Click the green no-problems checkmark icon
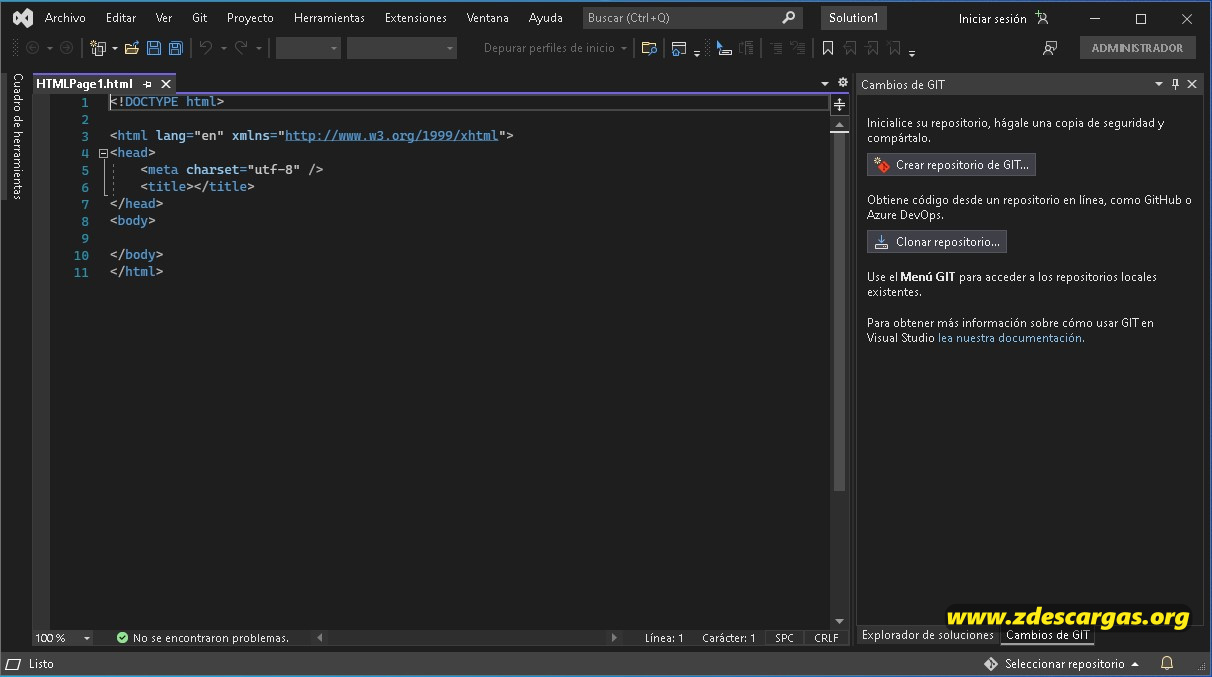 (122, 638)
